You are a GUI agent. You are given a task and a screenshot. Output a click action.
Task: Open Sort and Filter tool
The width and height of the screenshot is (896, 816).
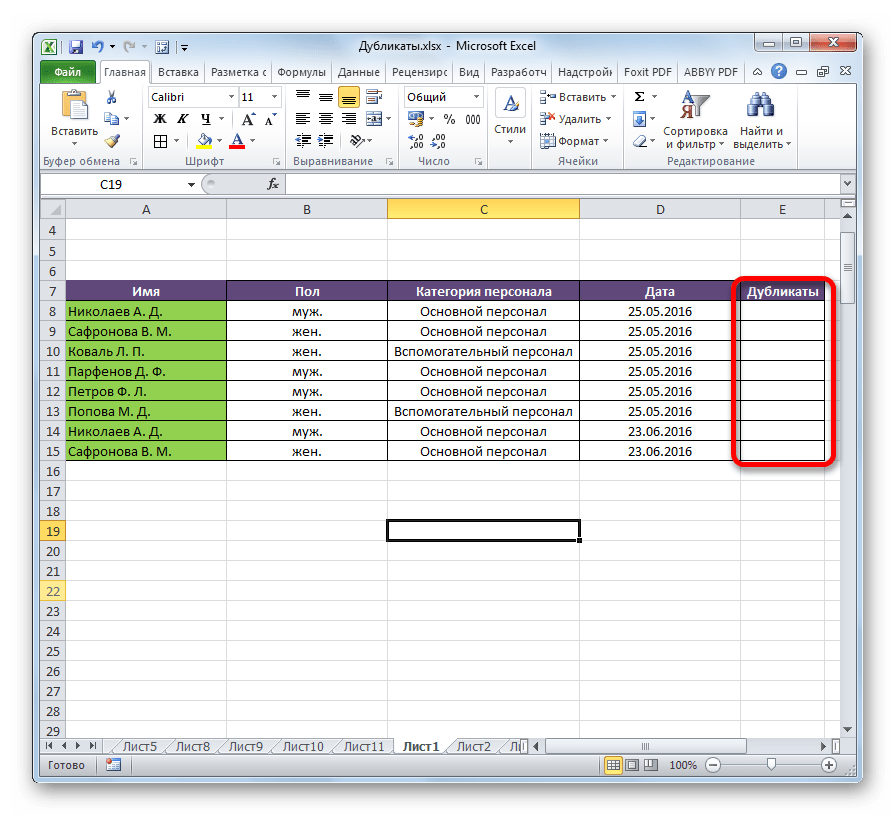[x=694, y=118]
